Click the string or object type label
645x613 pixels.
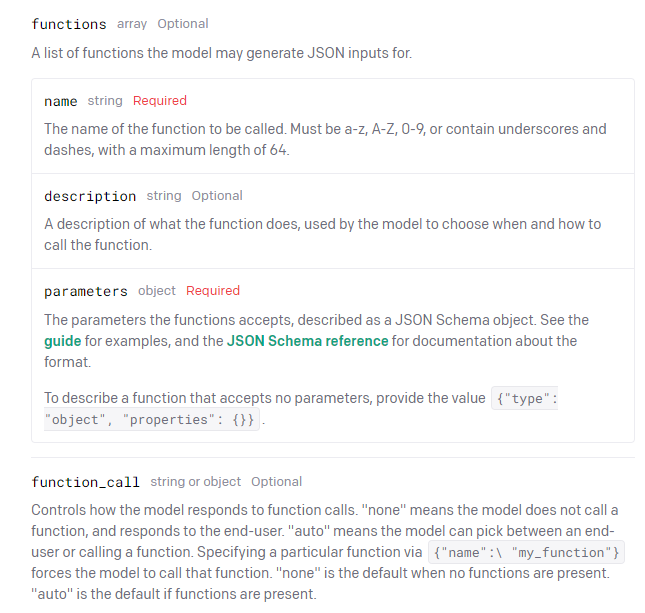(x=195, y=482)
